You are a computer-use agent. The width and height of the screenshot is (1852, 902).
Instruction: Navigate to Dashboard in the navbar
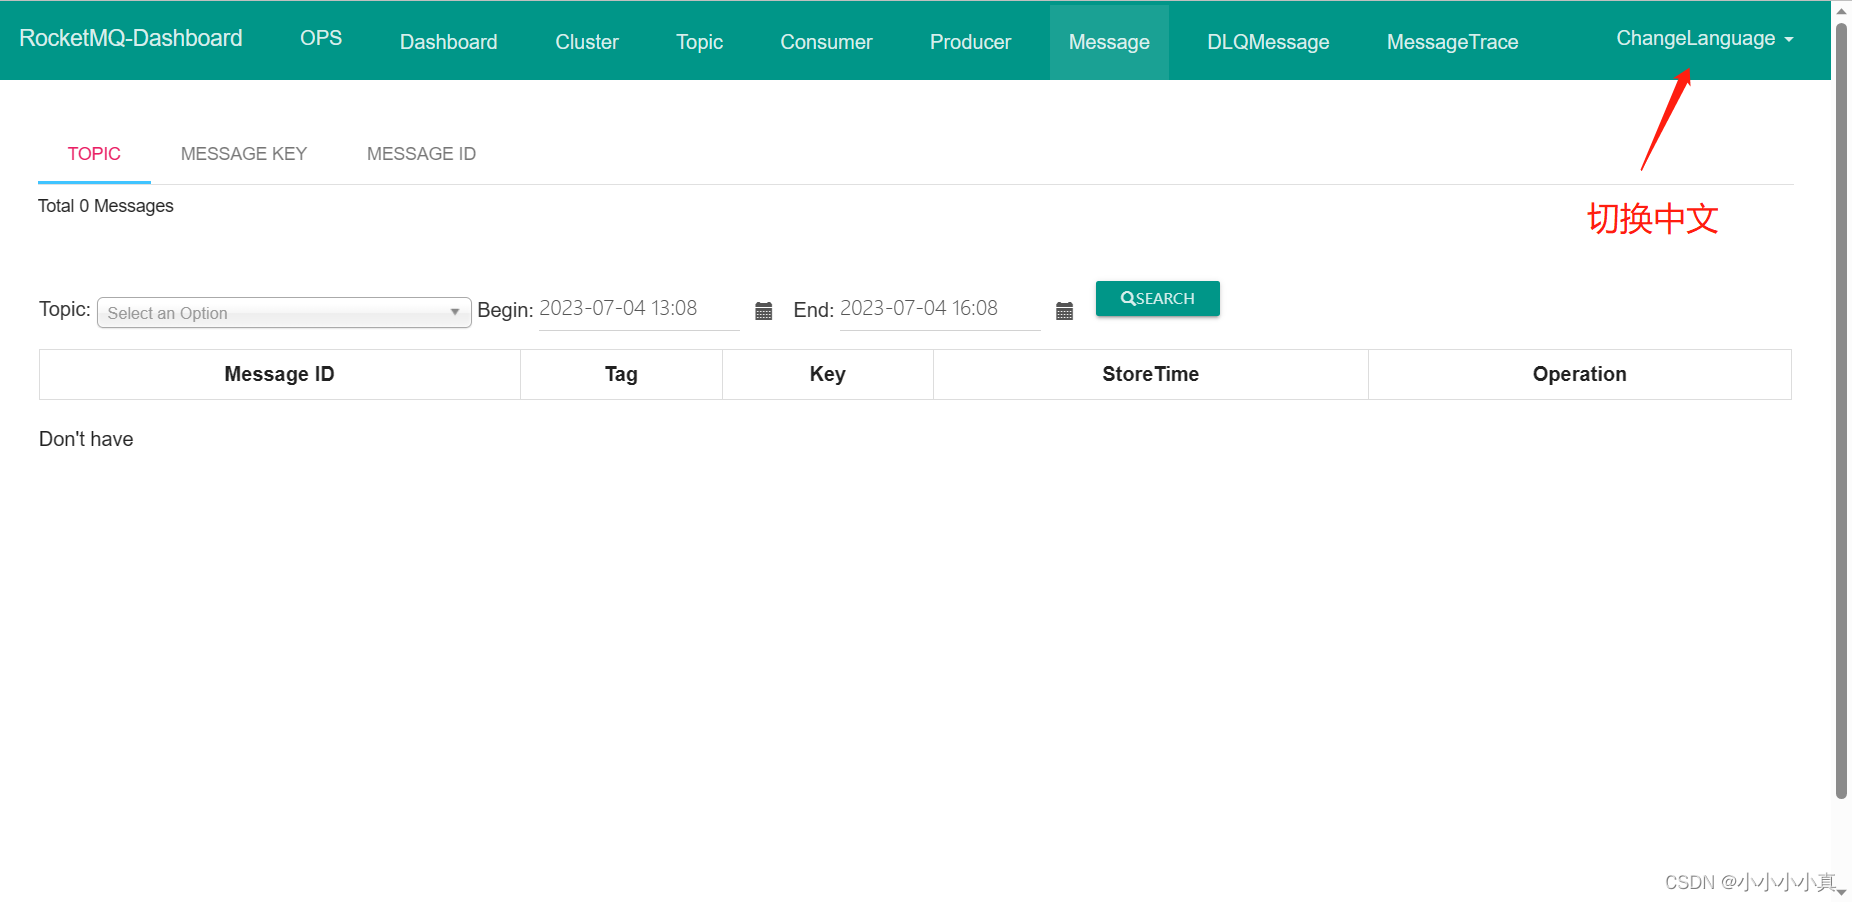click(449, 42)
